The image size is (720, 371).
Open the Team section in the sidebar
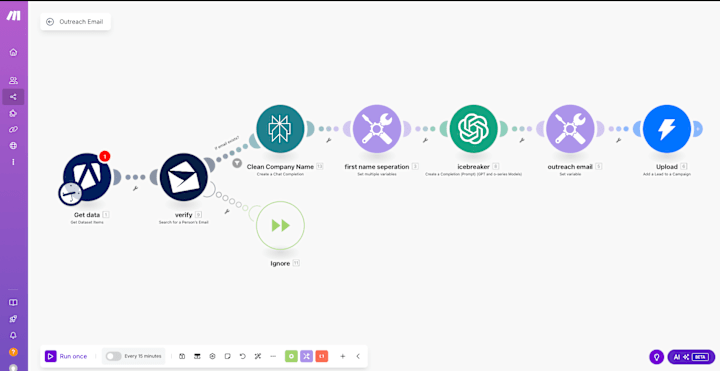coord(13,80)
